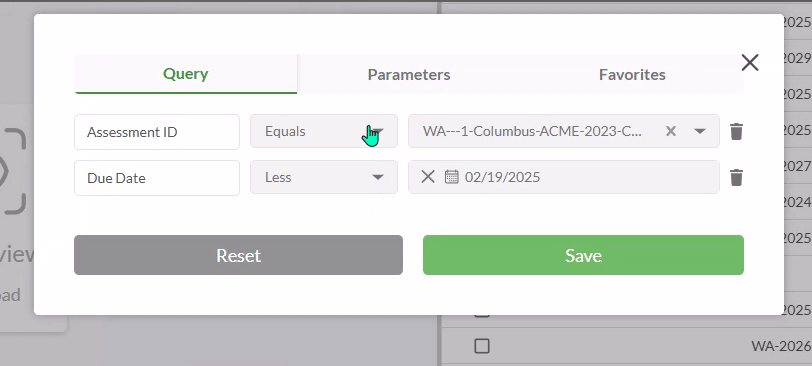Viewport: 812px width, 366px height.
Task: Open the Equals operator dropdown
Action: [324, 131]
